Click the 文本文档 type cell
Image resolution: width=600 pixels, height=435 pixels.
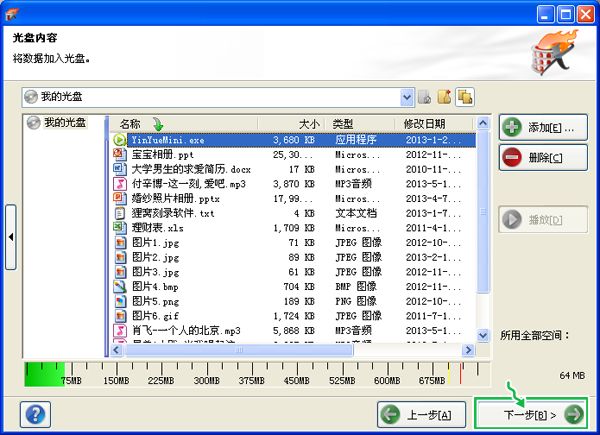click(356, 213)
